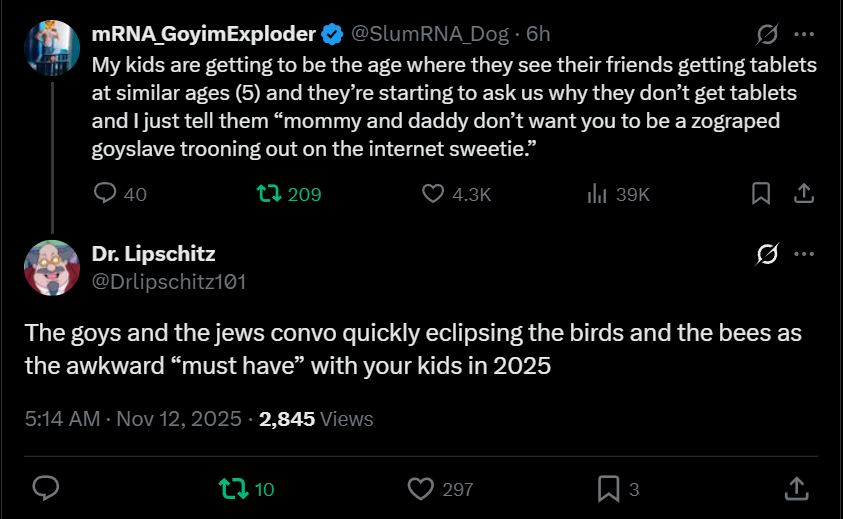Like the parent post with 4.3K likes

[x=433, y=194]
